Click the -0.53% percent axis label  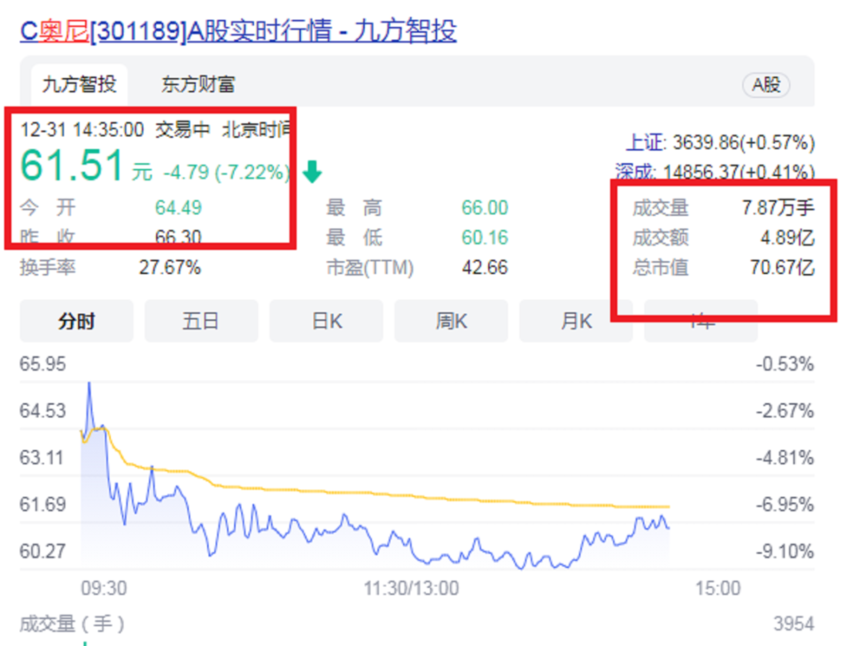pyautogui.click(x=785, y=364)
